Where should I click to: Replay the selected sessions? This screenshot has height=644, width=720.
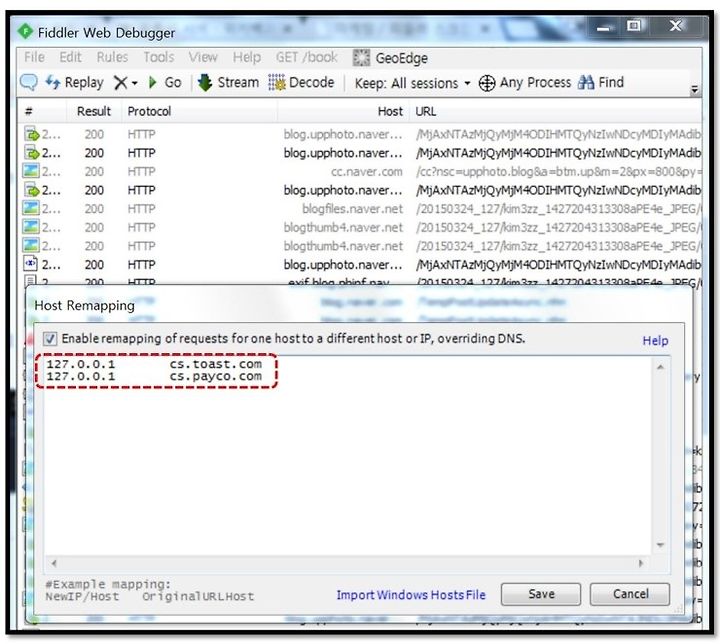click(74, 83)
